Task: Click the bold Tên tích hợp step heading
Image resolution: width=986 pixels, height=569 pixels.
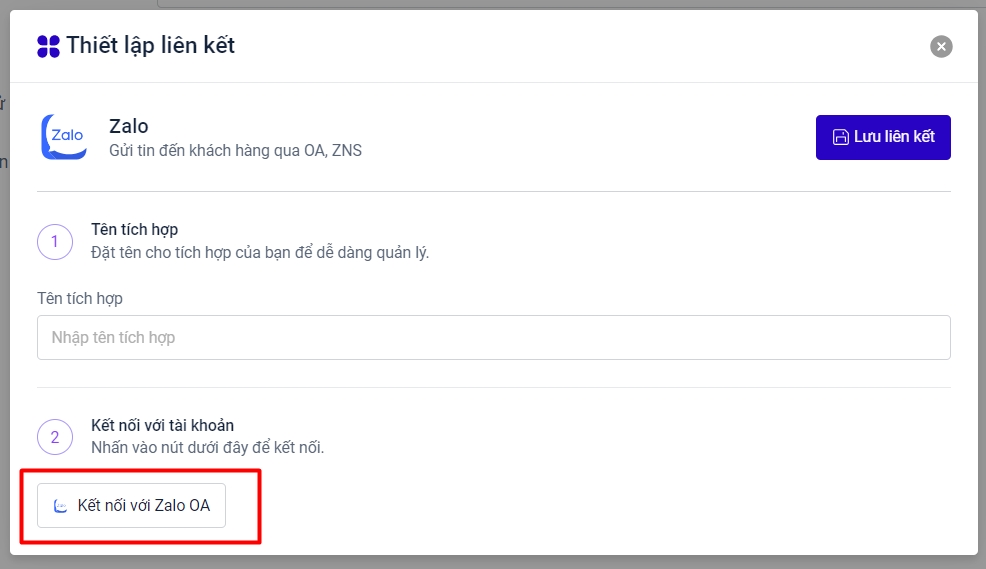Action: click(x=134, y=230)
